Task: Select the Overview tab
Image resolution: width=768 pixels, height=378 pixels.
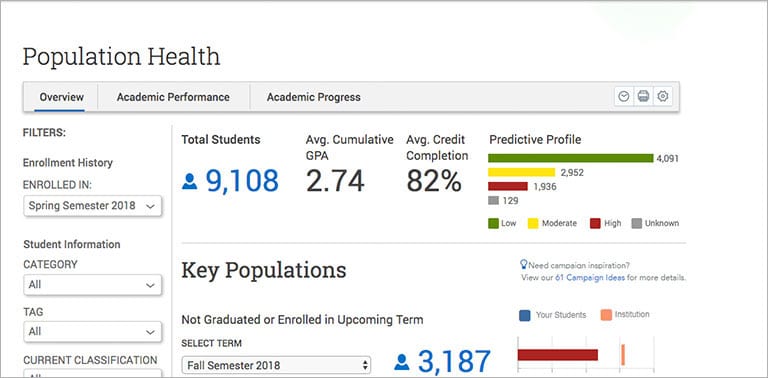Action: pos(62,97)
